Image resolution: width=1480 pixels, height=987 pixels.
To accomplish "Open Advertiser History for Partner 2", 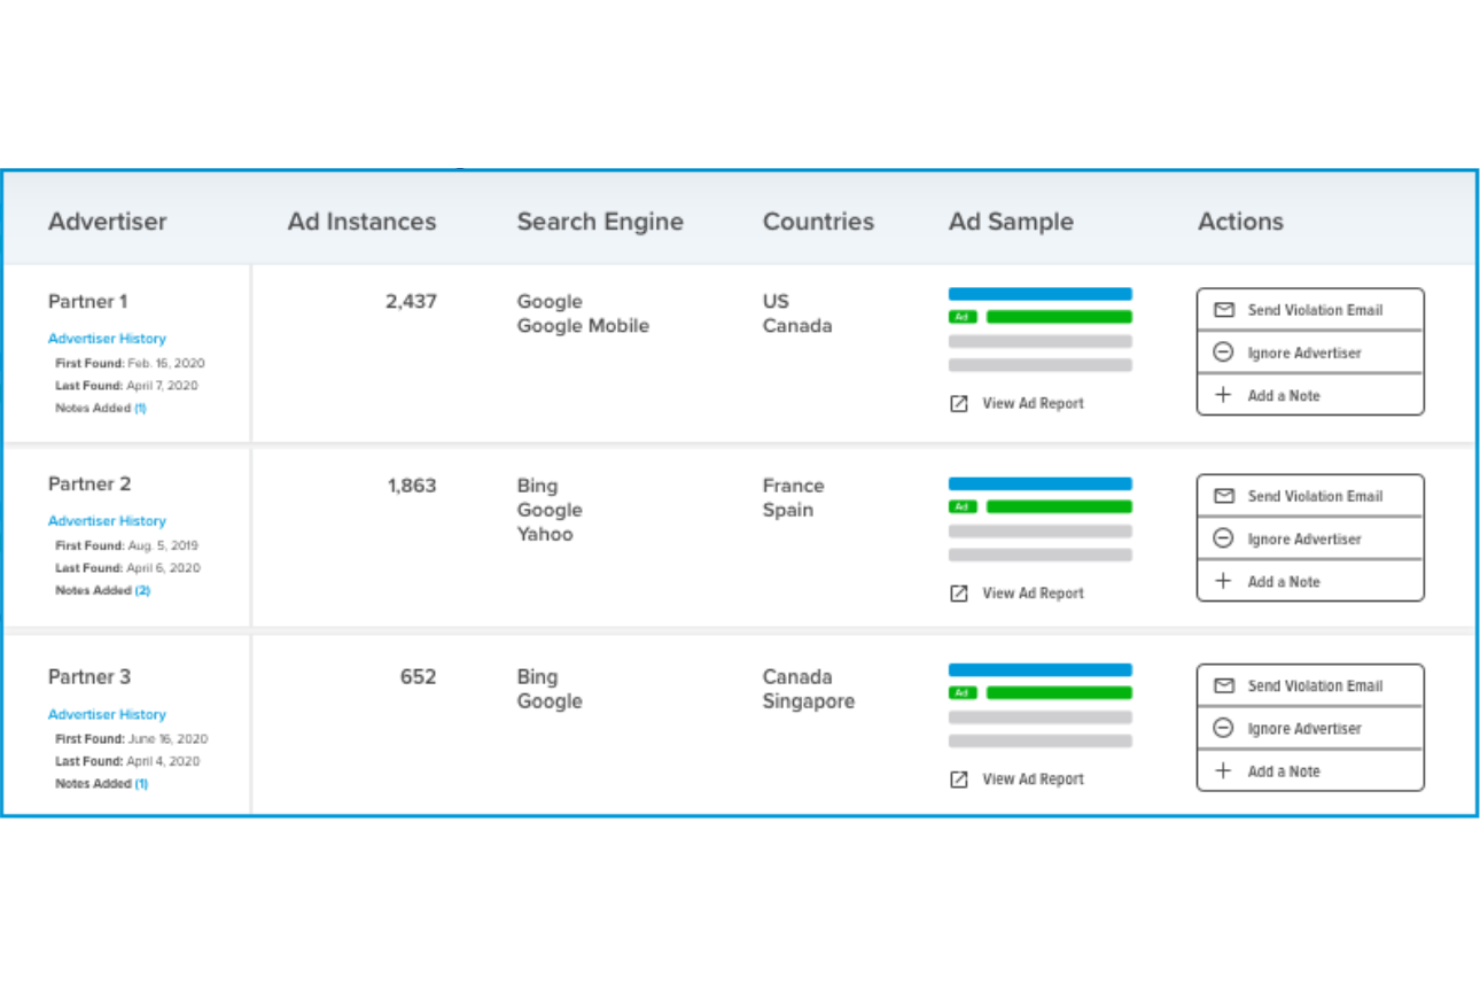I will (x=107, y=520).
